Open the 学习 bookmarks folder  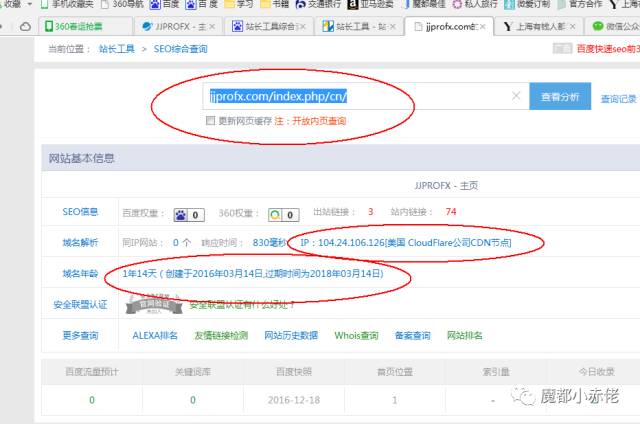pyautogui.click(x=239, y=4)
